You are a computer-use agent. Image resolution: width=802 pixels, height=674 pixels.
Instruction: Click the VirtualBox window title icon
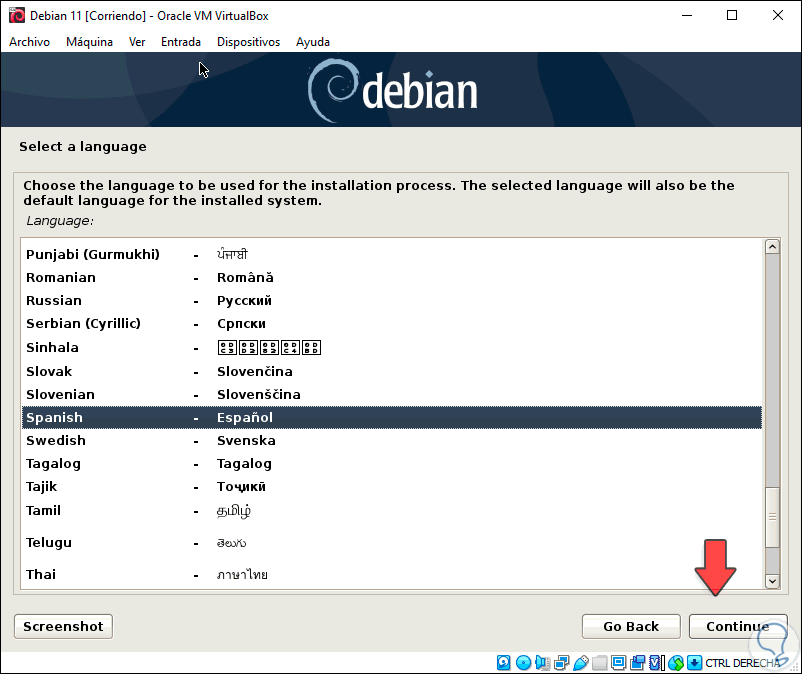pos(17,15)
